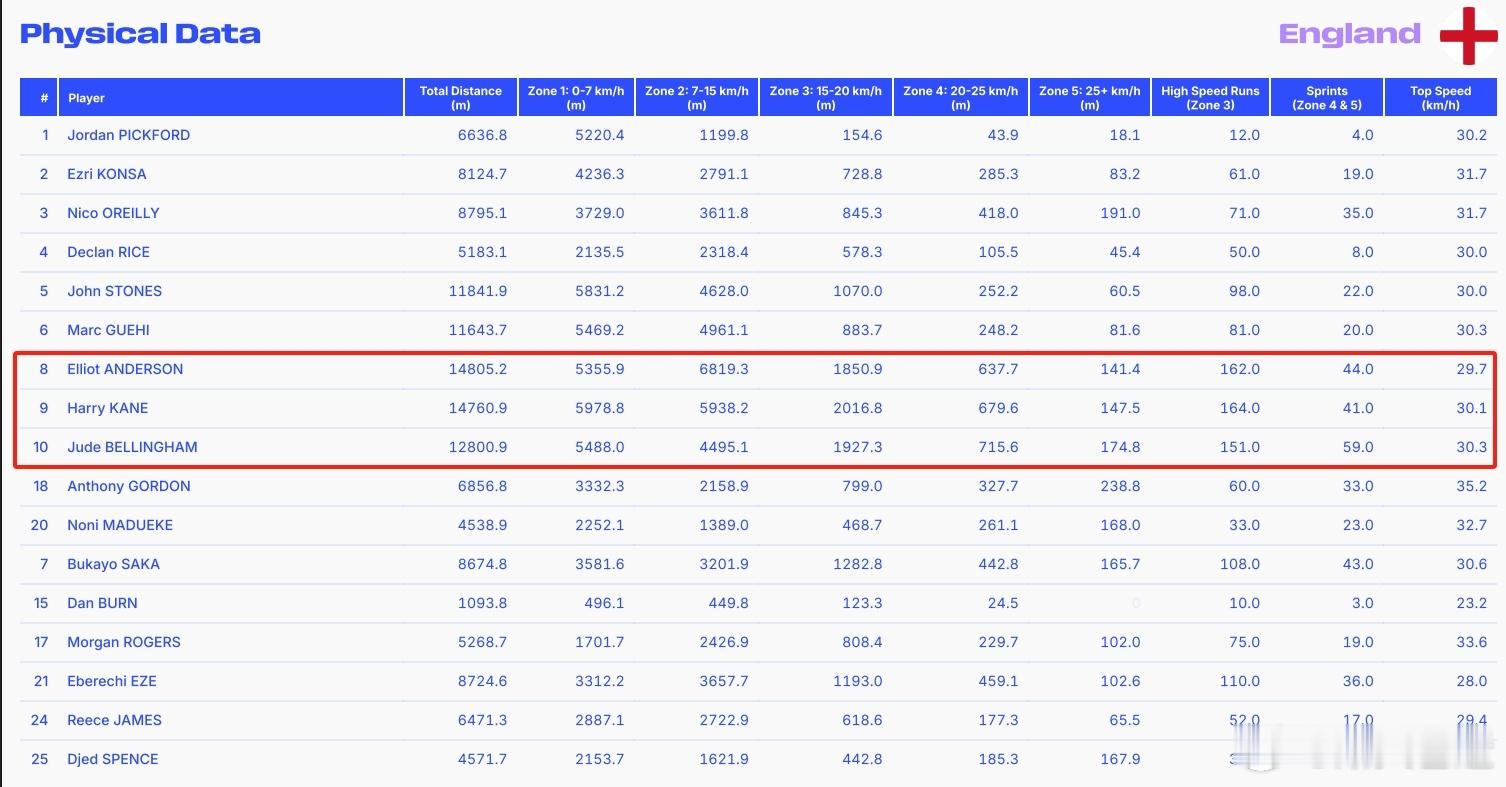Viewport: 1506px width, 787px height.
Task: Click Guehi's Zone 2 value 4961.1
Action: coord(723,330)
